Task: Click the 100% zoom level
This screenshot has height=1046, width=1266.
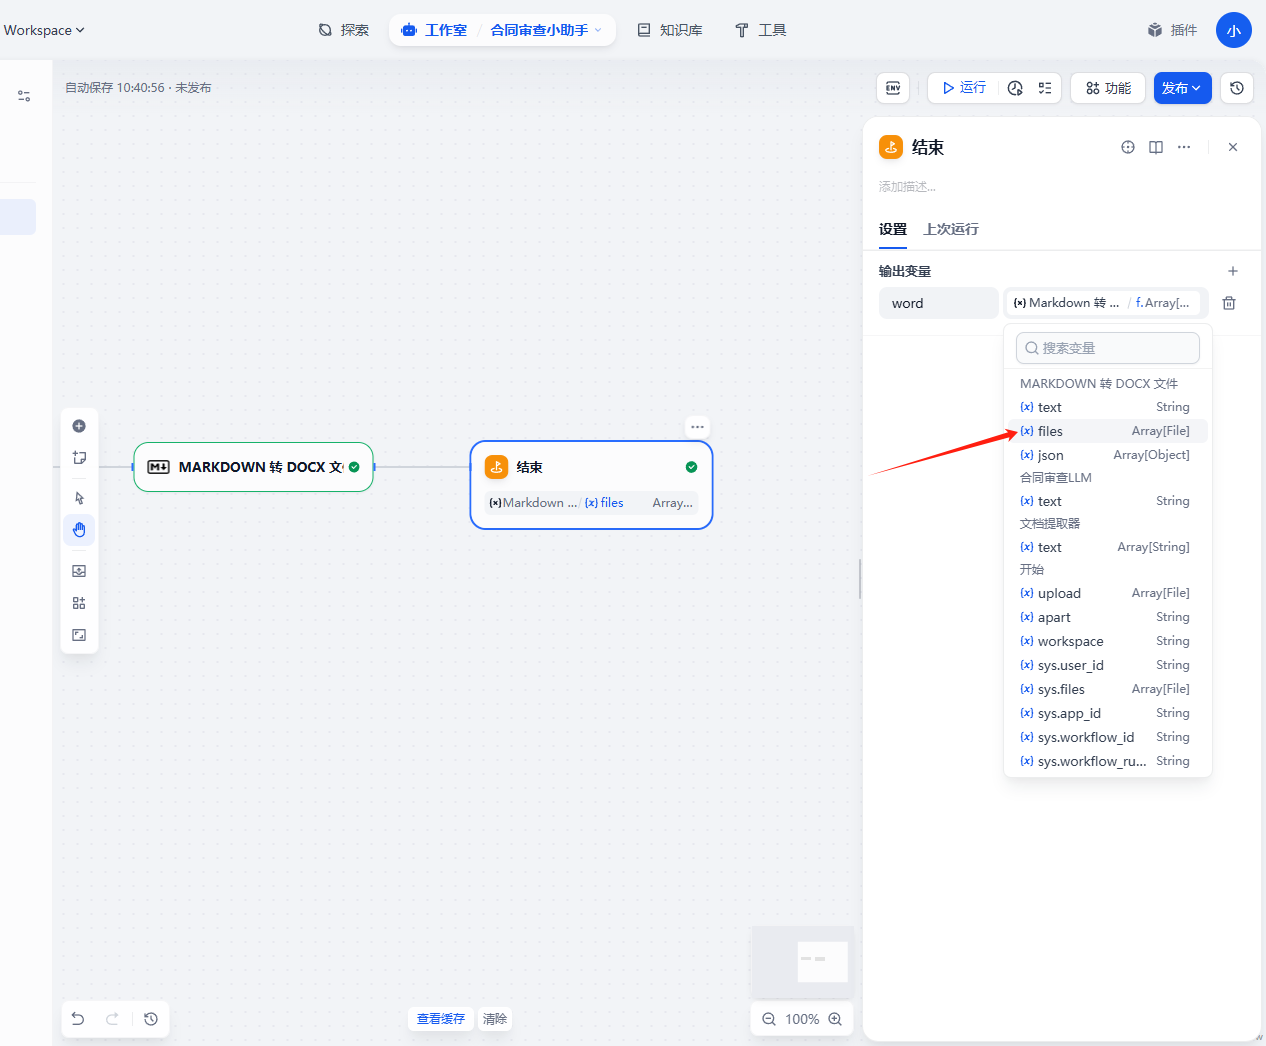Action: click(x=802, y=1019)
